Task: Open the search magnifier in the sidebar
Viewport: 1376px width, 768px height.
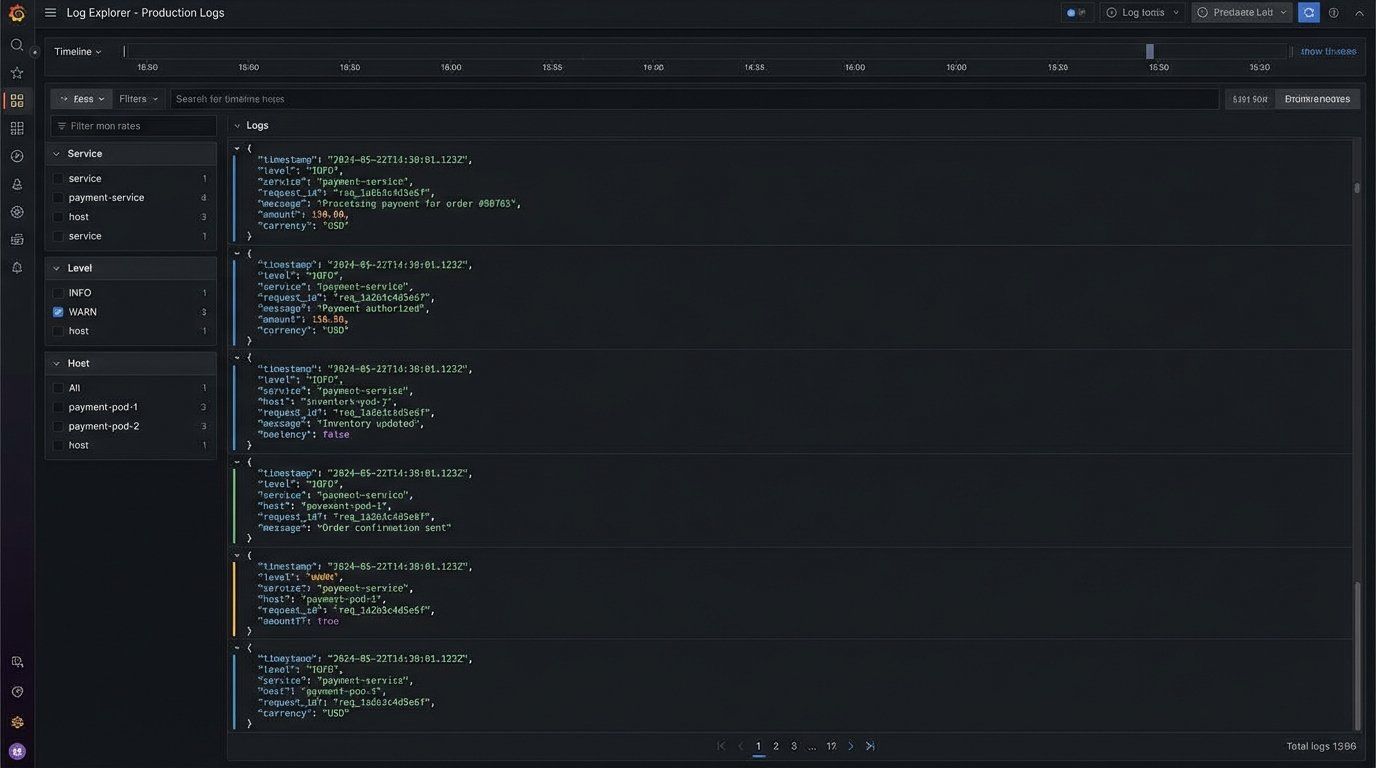Action: click(x=16, y=45)
